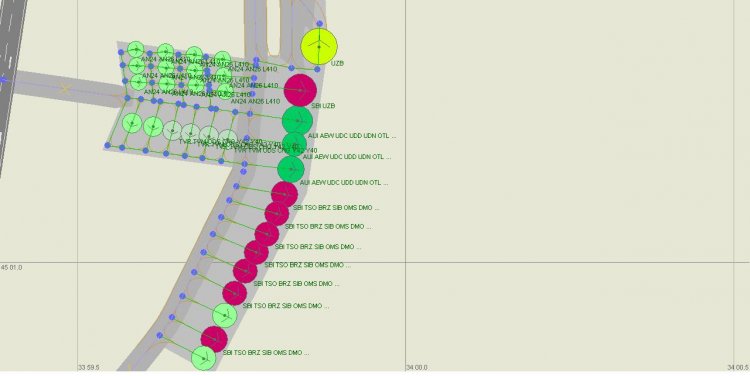Select blue node at the runway's left edge
The height and width of the screenshot is (376, 750).
point(3,80)
